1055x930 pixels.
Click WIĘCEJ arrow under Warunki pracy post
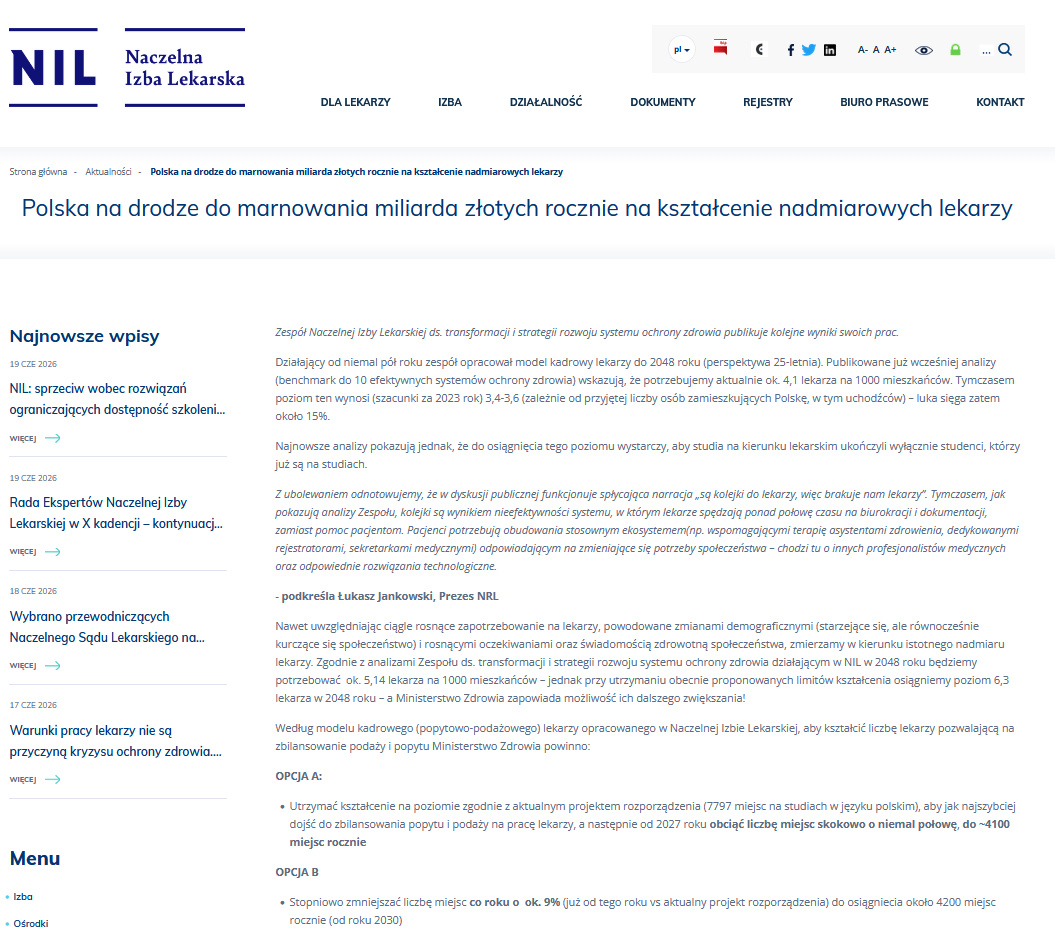coord(35,779)
